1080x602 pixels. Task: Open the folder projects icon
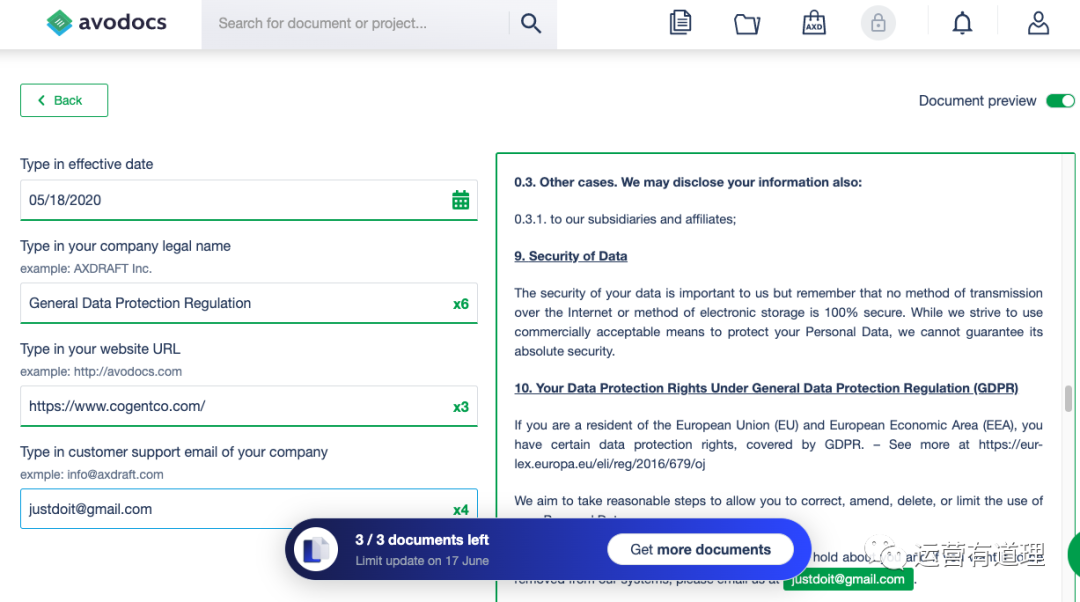click(x=747, y=24)
